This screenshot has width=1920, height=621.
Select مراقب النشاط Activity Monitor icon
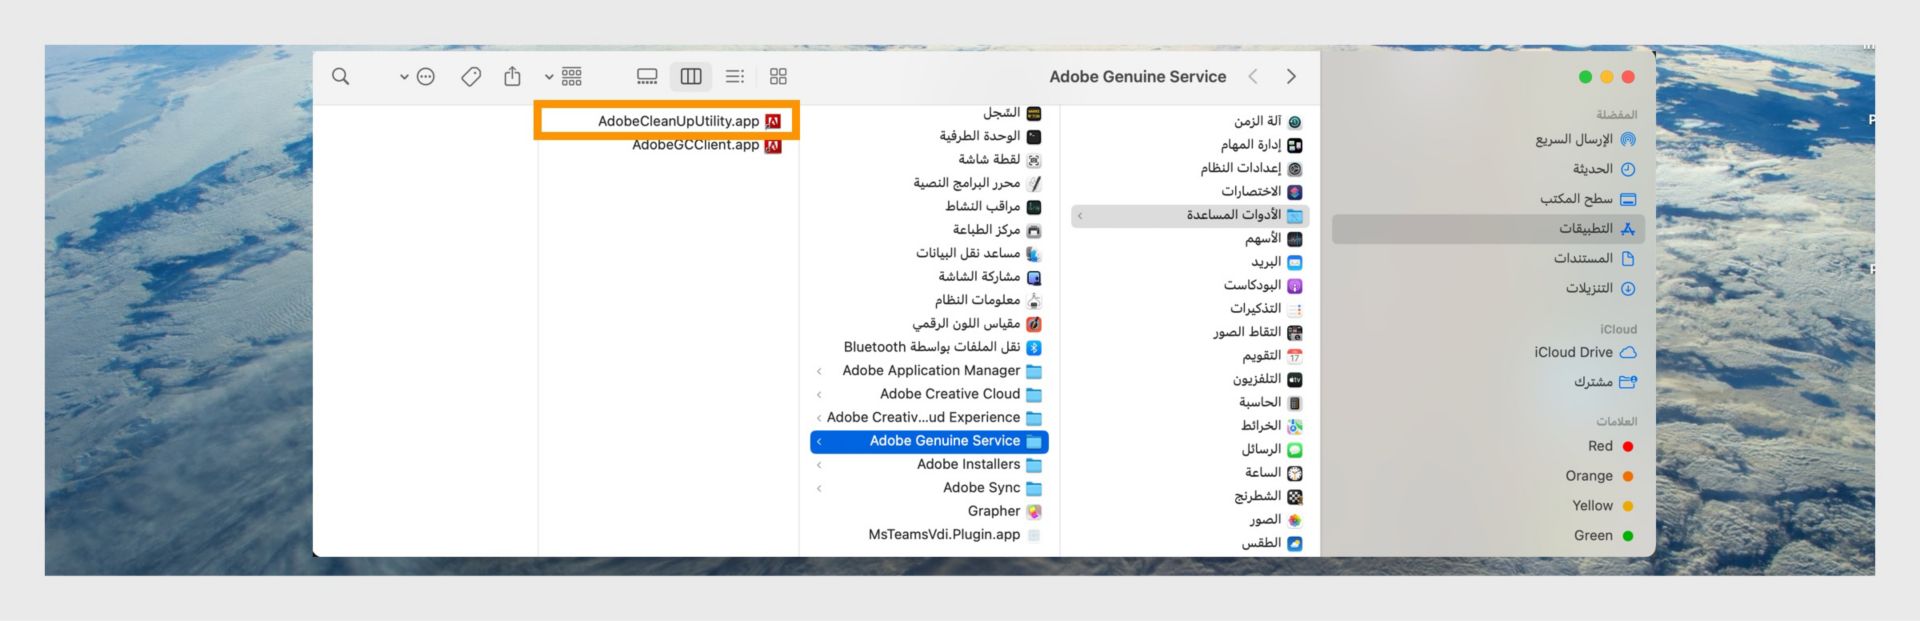tap(1034, 207)
